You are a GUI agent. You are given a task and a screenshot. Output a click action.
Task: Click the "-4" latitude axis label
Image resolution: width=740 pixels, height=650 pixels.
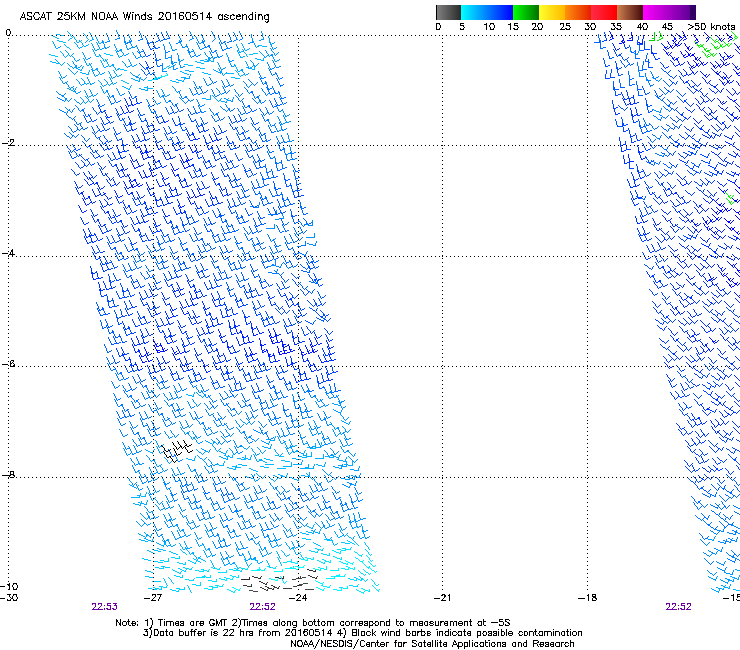coord(8,253)
